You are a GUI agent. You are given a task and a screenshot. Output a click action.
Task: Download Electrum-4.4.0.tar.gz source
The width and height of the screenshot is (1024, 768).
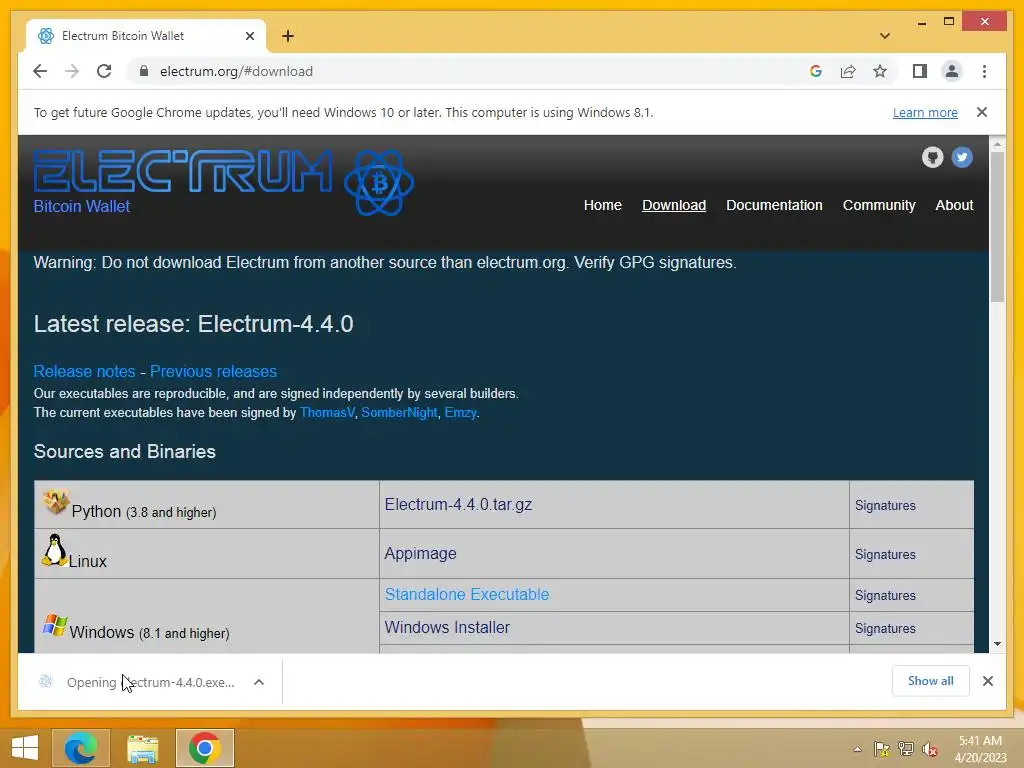[458, 504]
